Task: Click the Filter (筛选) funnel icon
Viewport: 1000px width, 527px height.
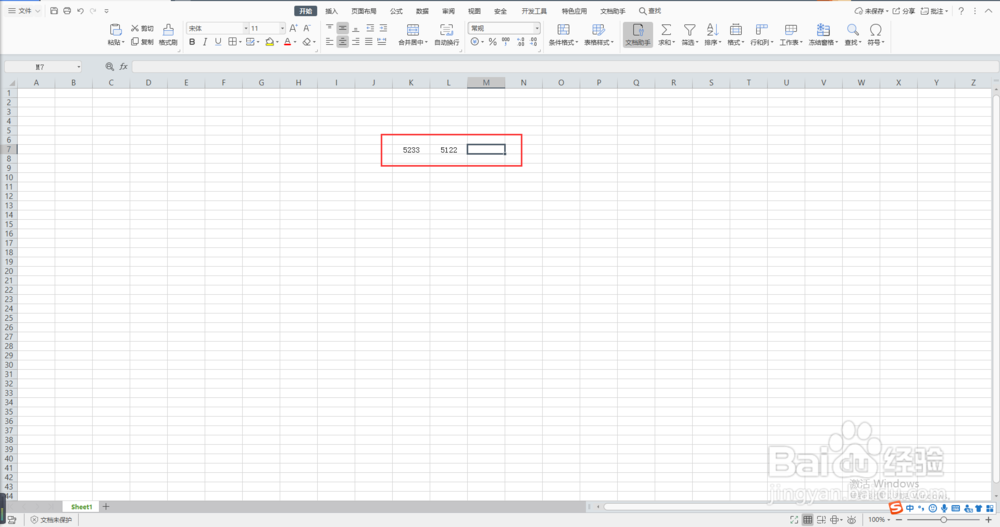Action: tap(689, 29)
